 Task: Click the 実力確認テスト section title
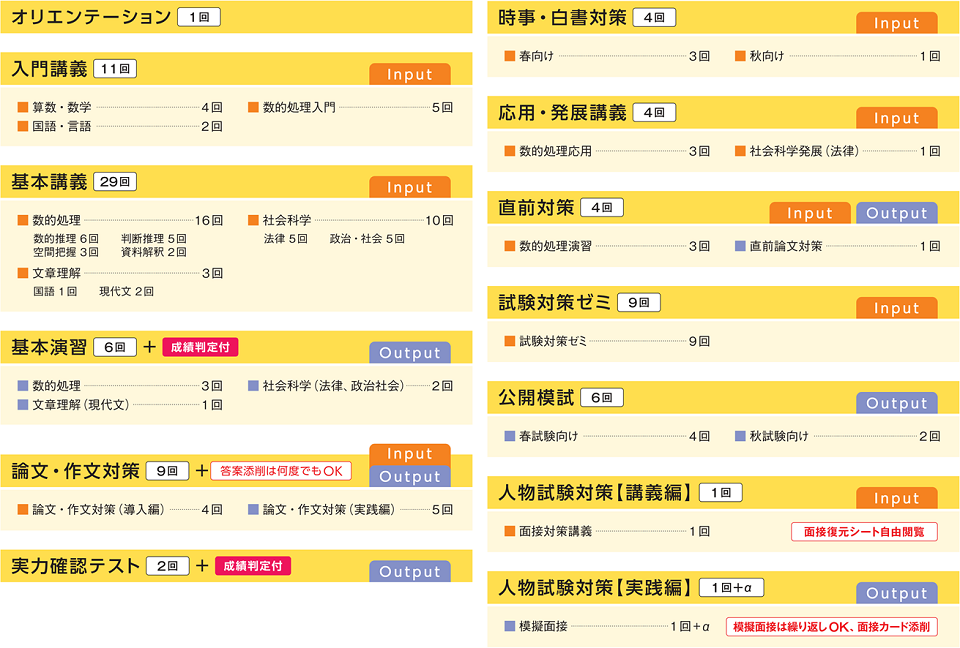click(75, 566)
